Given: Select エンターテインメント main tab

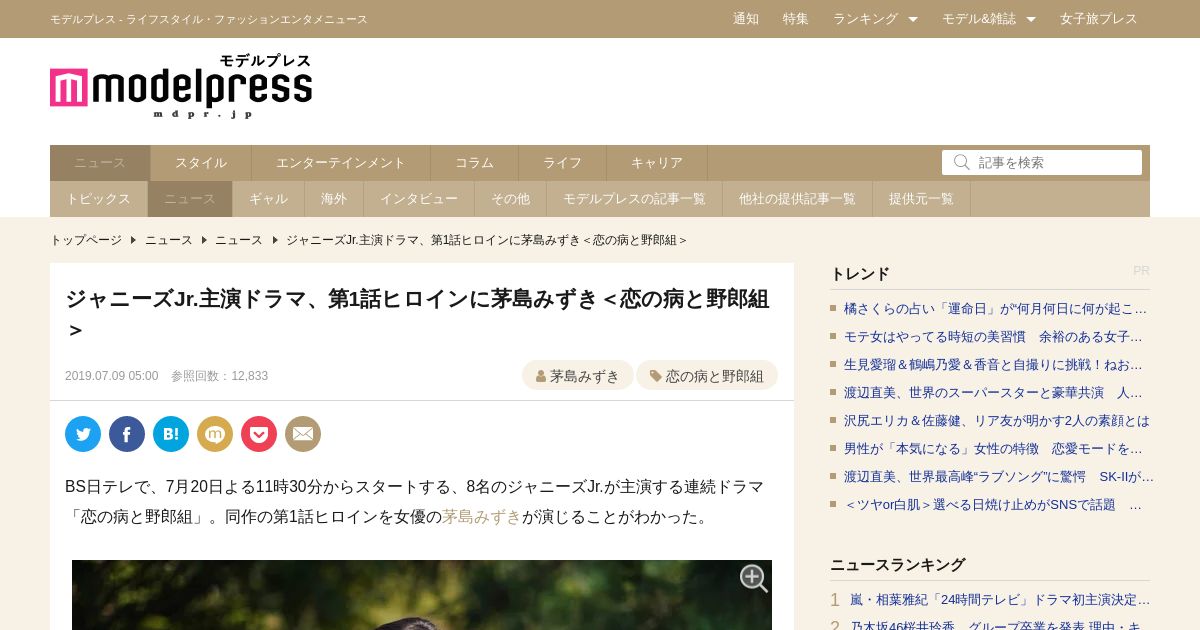Looking at the screenshot, I should click(x=341, y=163).
